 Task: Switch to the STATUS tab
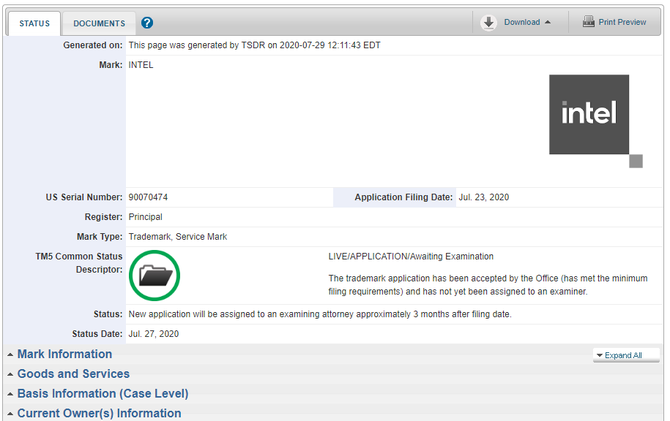click(x=34, y=24)
